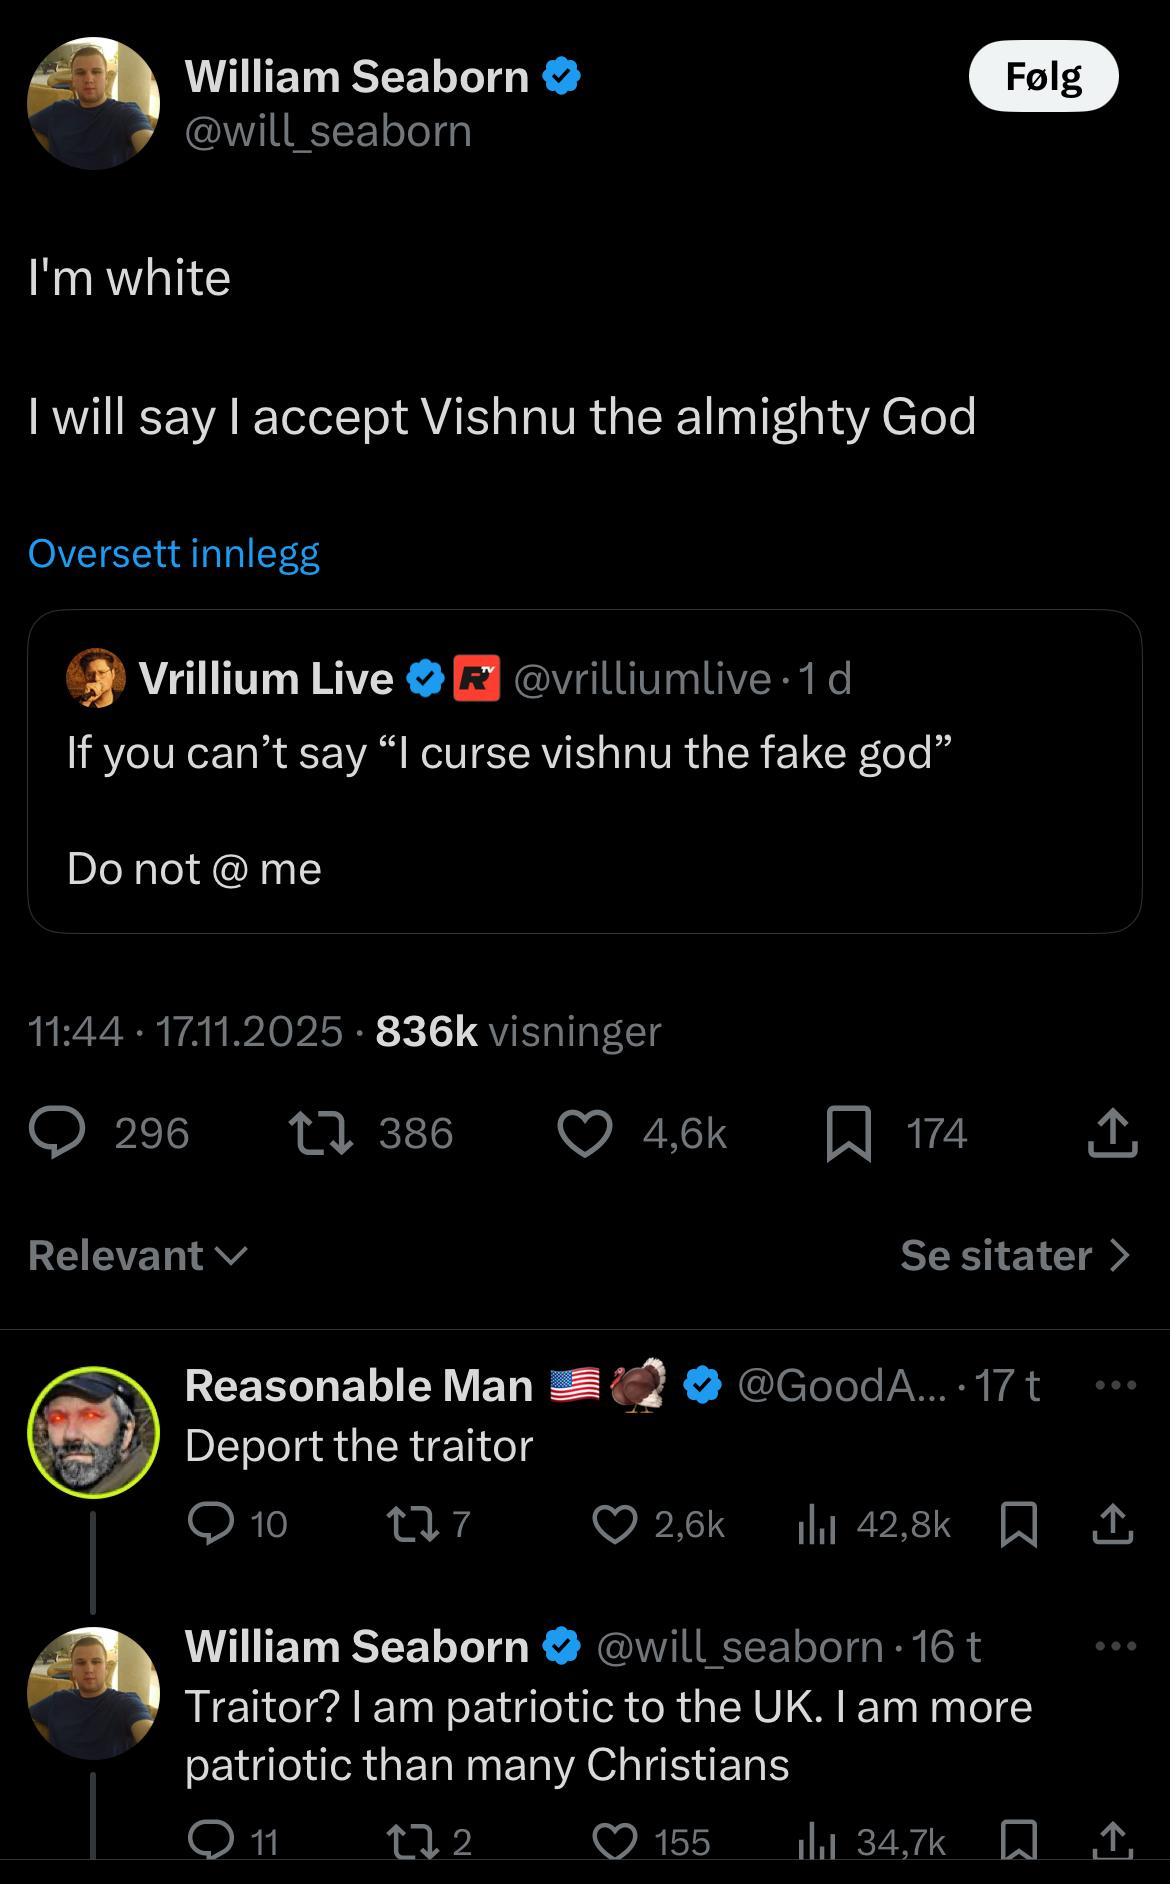Open Reasonable Man's avatar
Screen dimensions: 1170x1884
pos(93,1431)
